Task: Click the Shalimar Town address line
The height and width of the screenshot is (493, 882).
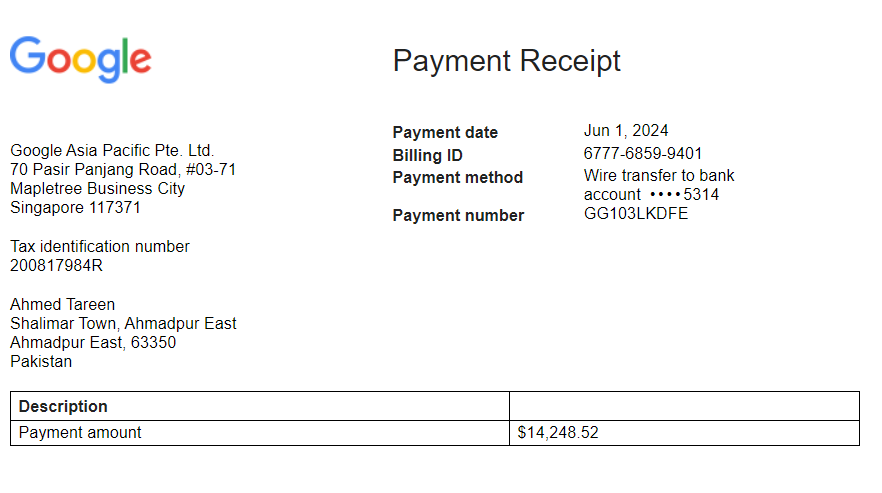Action: coord(123,324)
